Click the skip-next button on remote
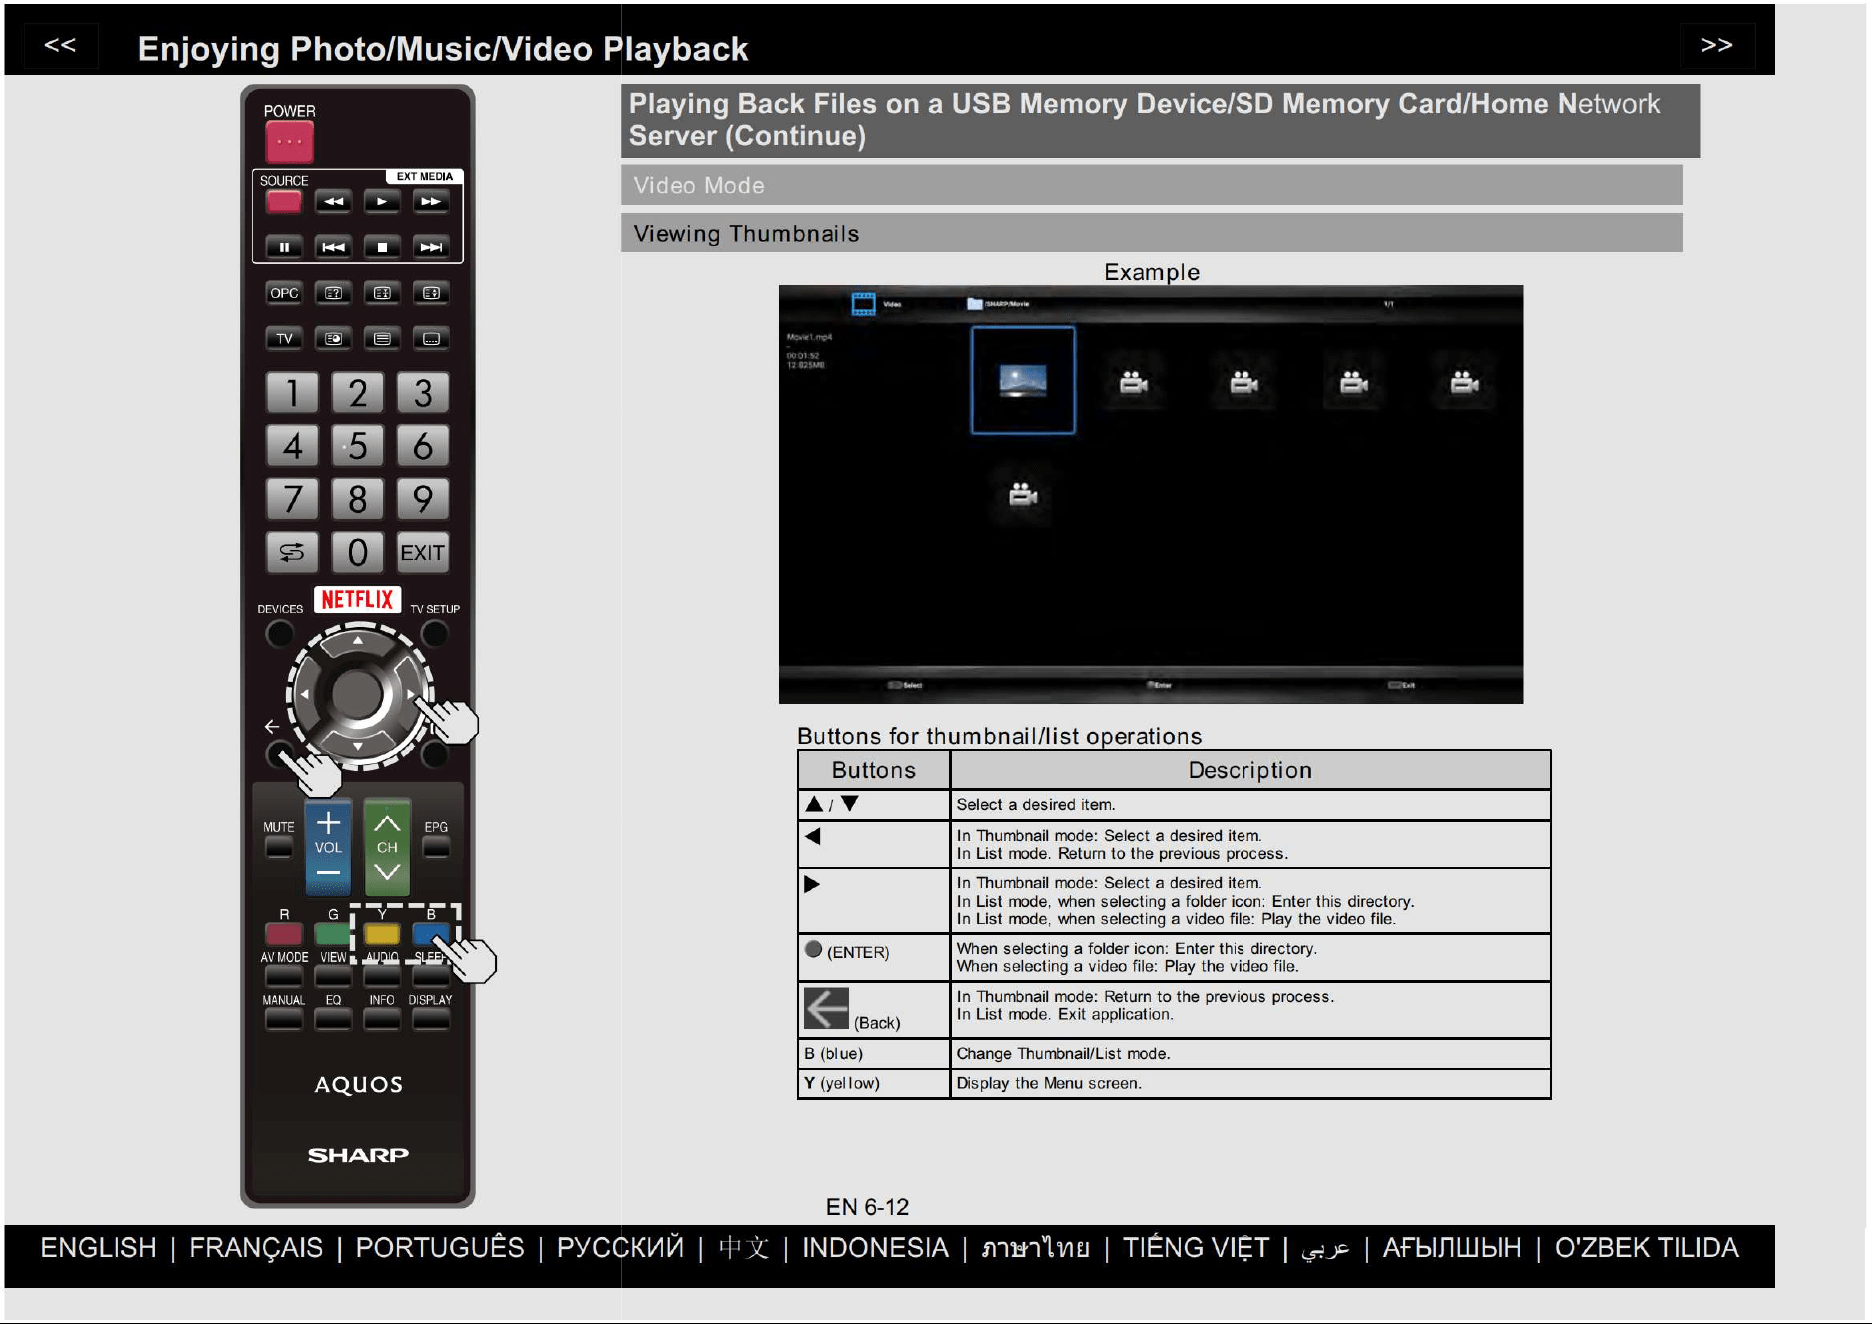This screenshot has height=1324, width=1872. pyautogui.click(x=431, y=246)
